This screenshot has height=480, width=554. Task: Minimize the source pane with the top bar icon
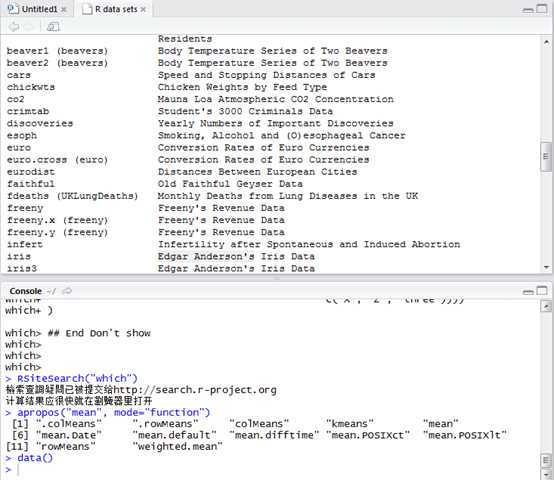528,10
